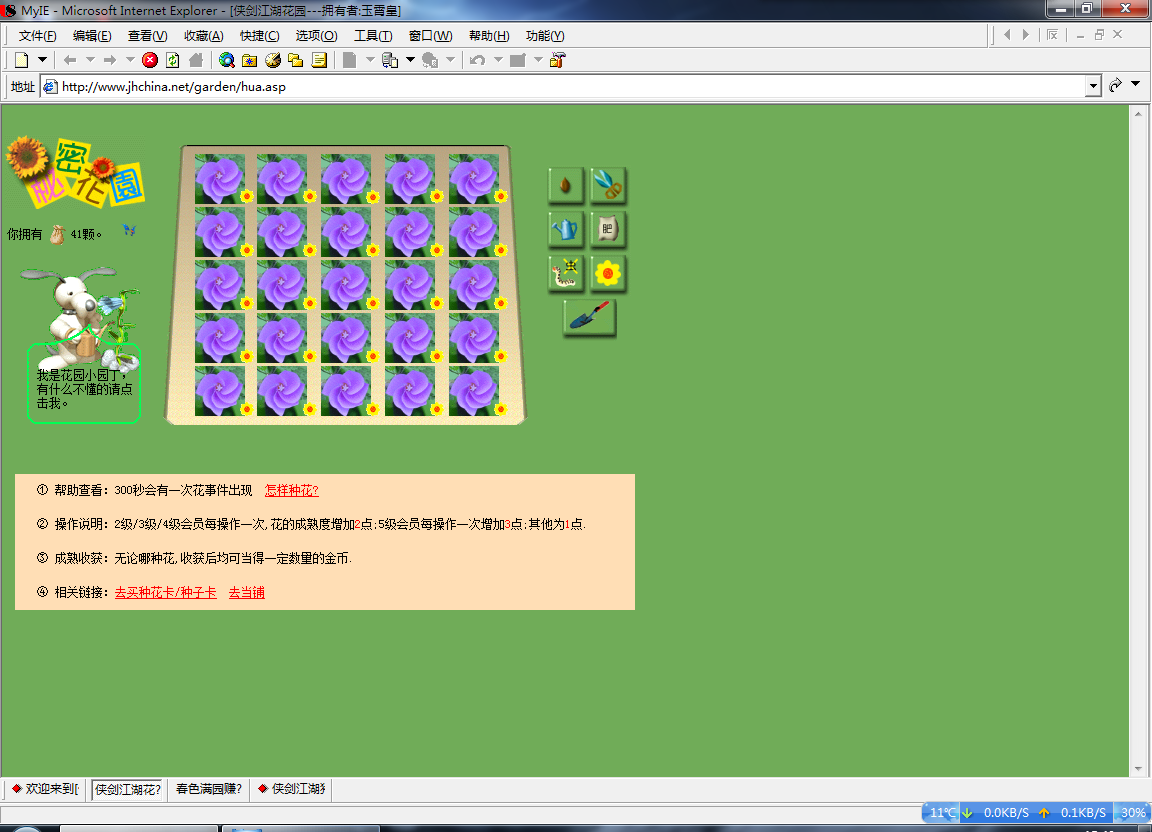
Task: Click the top-right purple flower plot
Action: point(474,179)
